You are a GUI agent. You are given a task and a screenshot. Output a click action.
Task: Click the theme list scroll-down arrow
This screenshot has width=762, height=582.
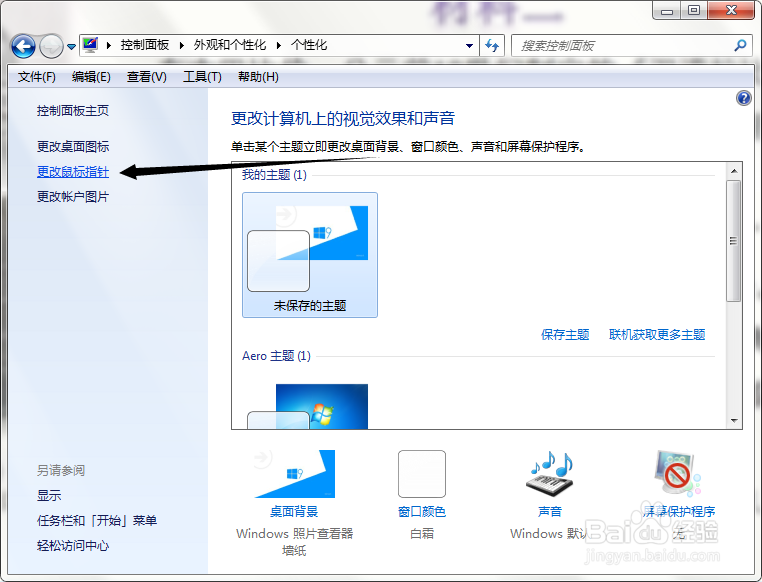(x=734, y=421)
